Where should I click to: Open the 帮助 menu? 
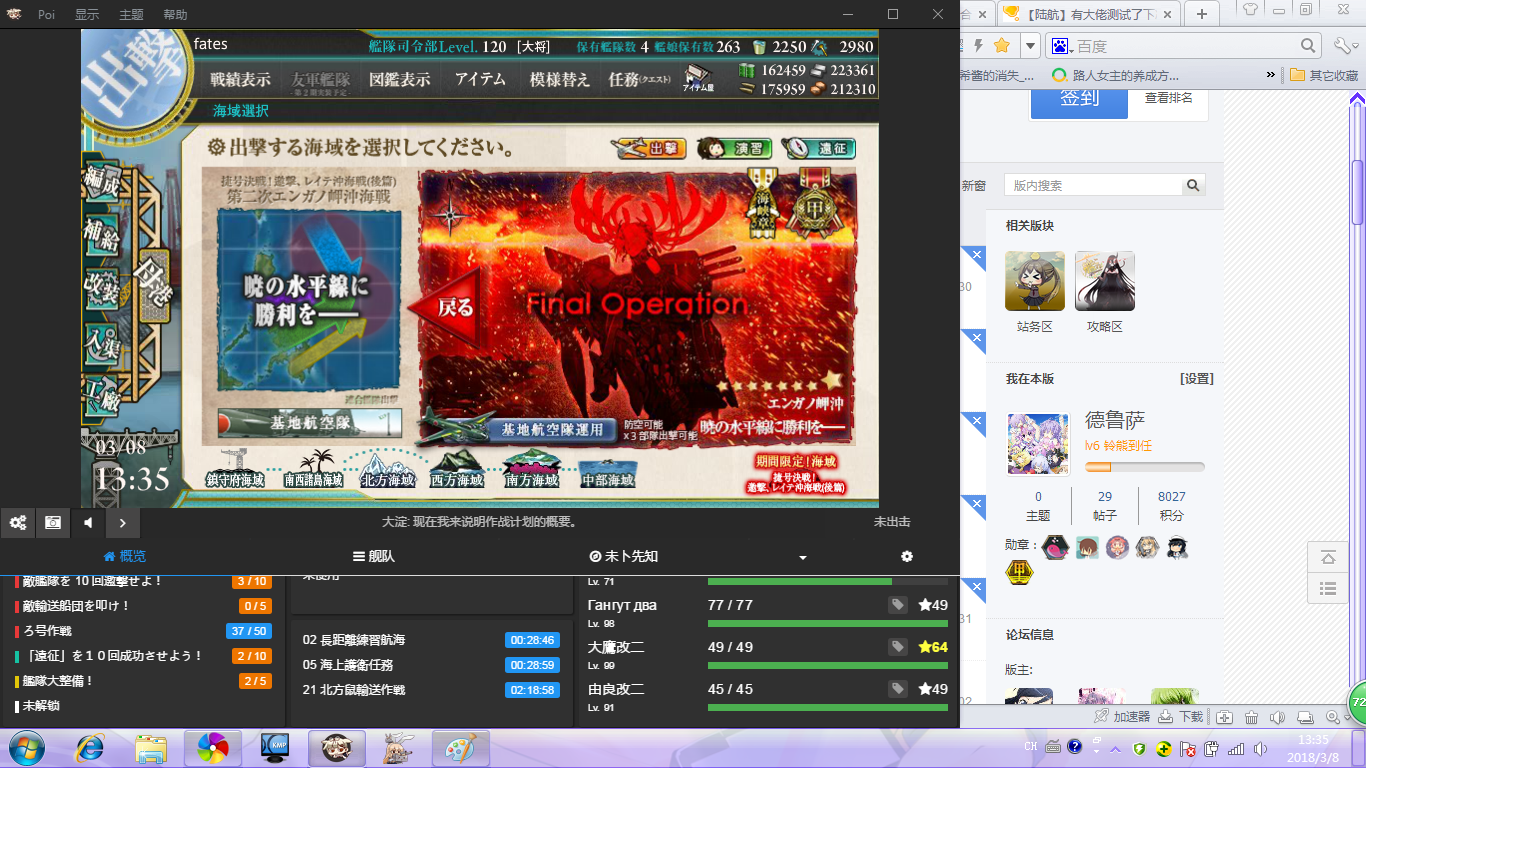(175, 14)
